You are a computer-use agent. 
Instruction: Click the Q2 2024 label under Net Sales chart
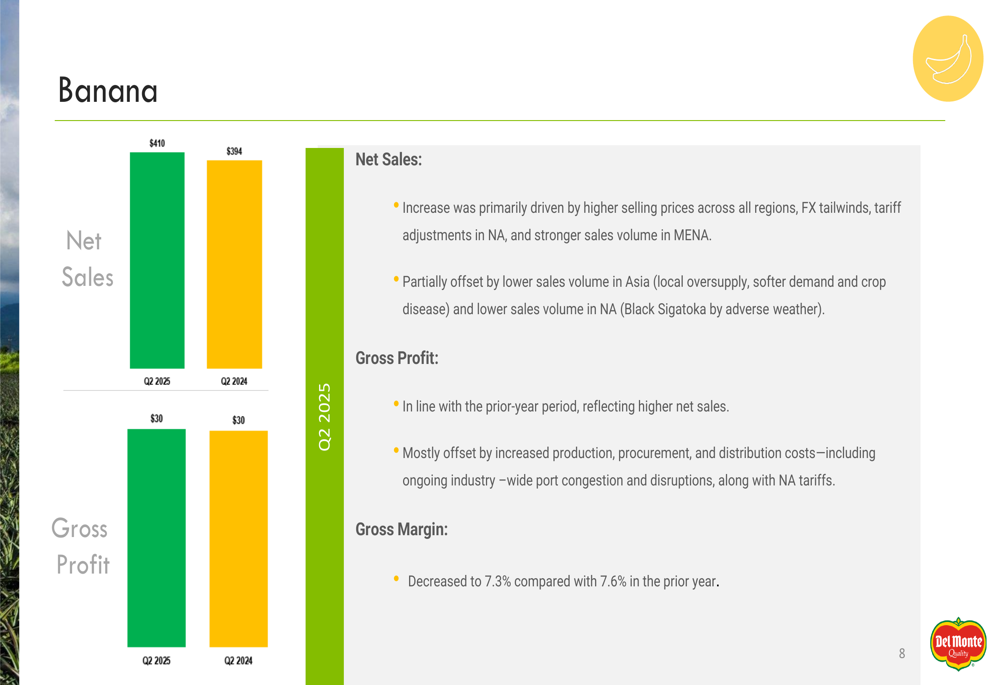(x=234, y=381)
